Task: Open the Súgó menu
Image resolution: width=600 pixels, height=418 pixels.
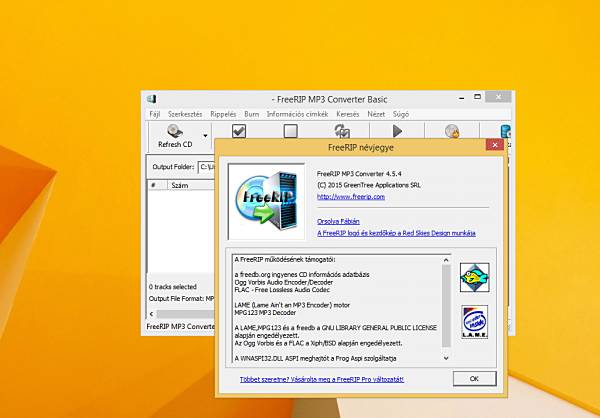Action: pyautogui.click(x=401, y=114)
